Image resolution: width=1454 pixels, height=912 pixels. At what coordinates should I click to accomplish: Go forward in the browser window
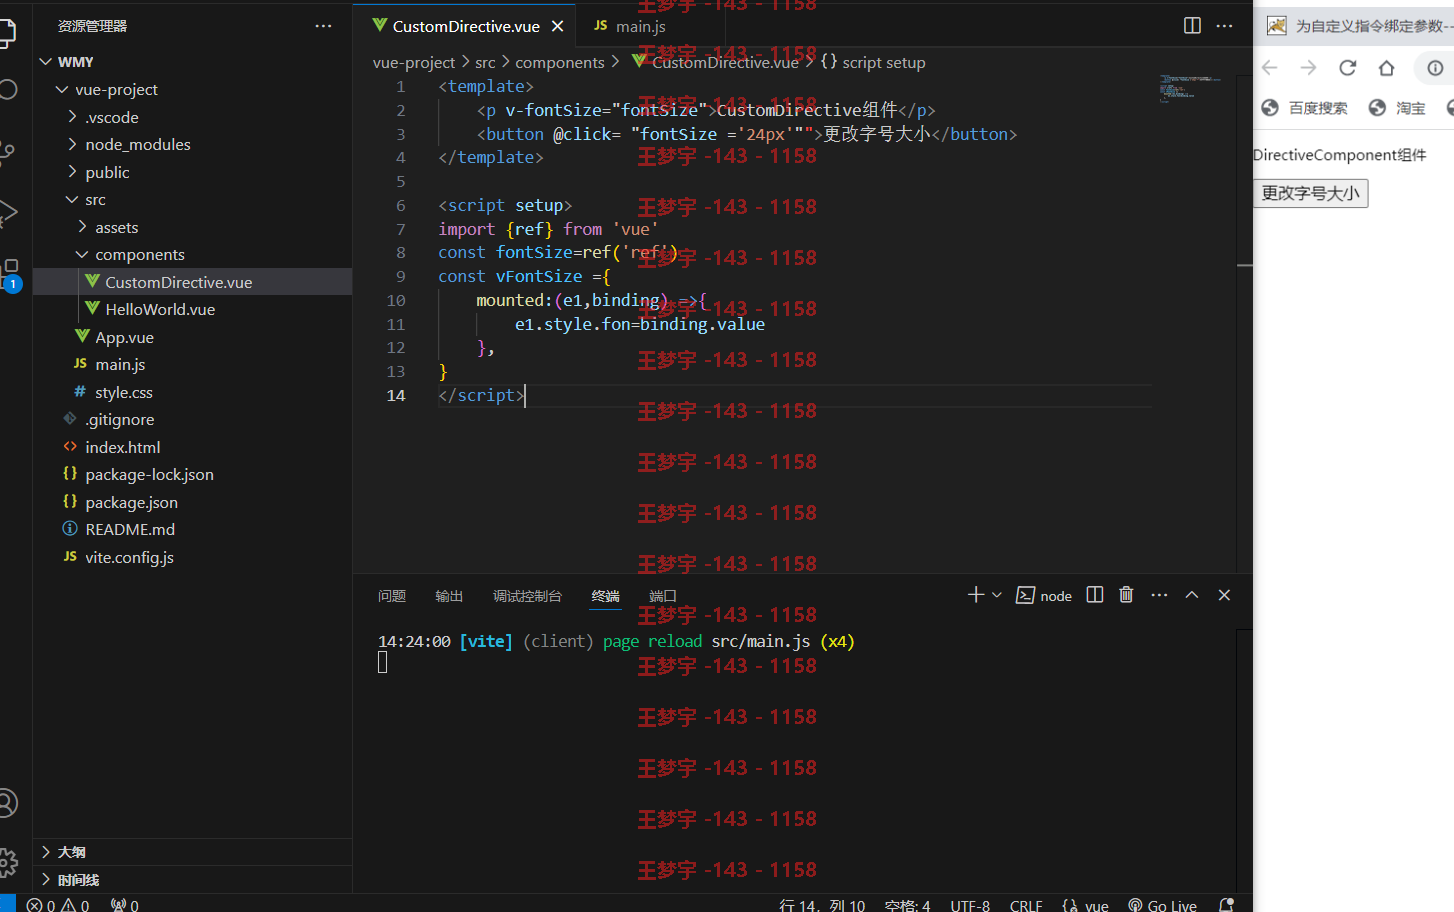point(1308,68)
